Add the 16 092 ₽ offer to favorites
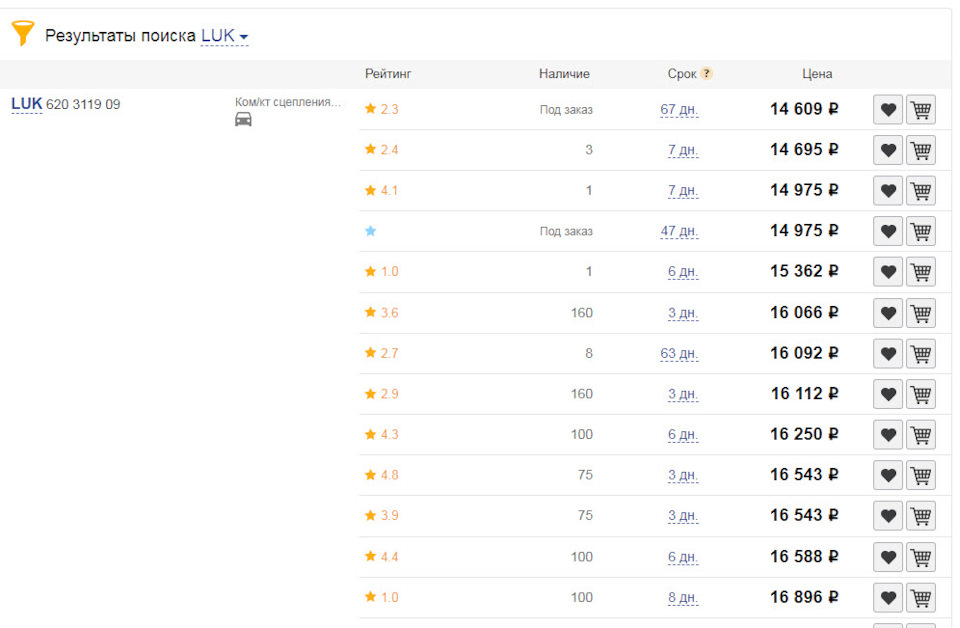The height and width of the screenshot is (628, 960). pos(888,353)
